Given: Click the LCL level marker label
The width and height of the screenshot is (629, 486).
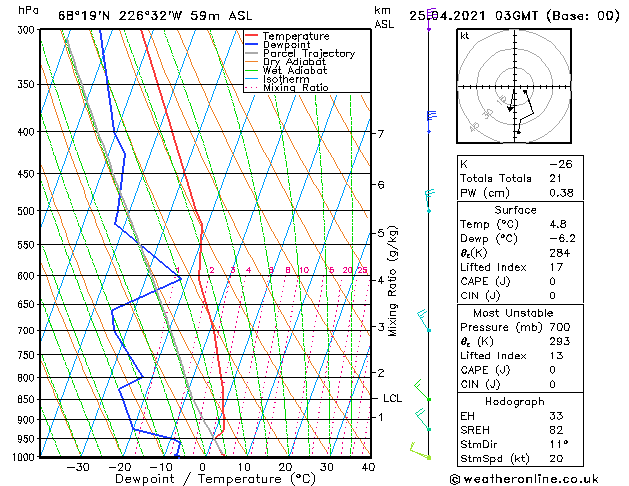Looking at the screenshot, I should (392, 399).
